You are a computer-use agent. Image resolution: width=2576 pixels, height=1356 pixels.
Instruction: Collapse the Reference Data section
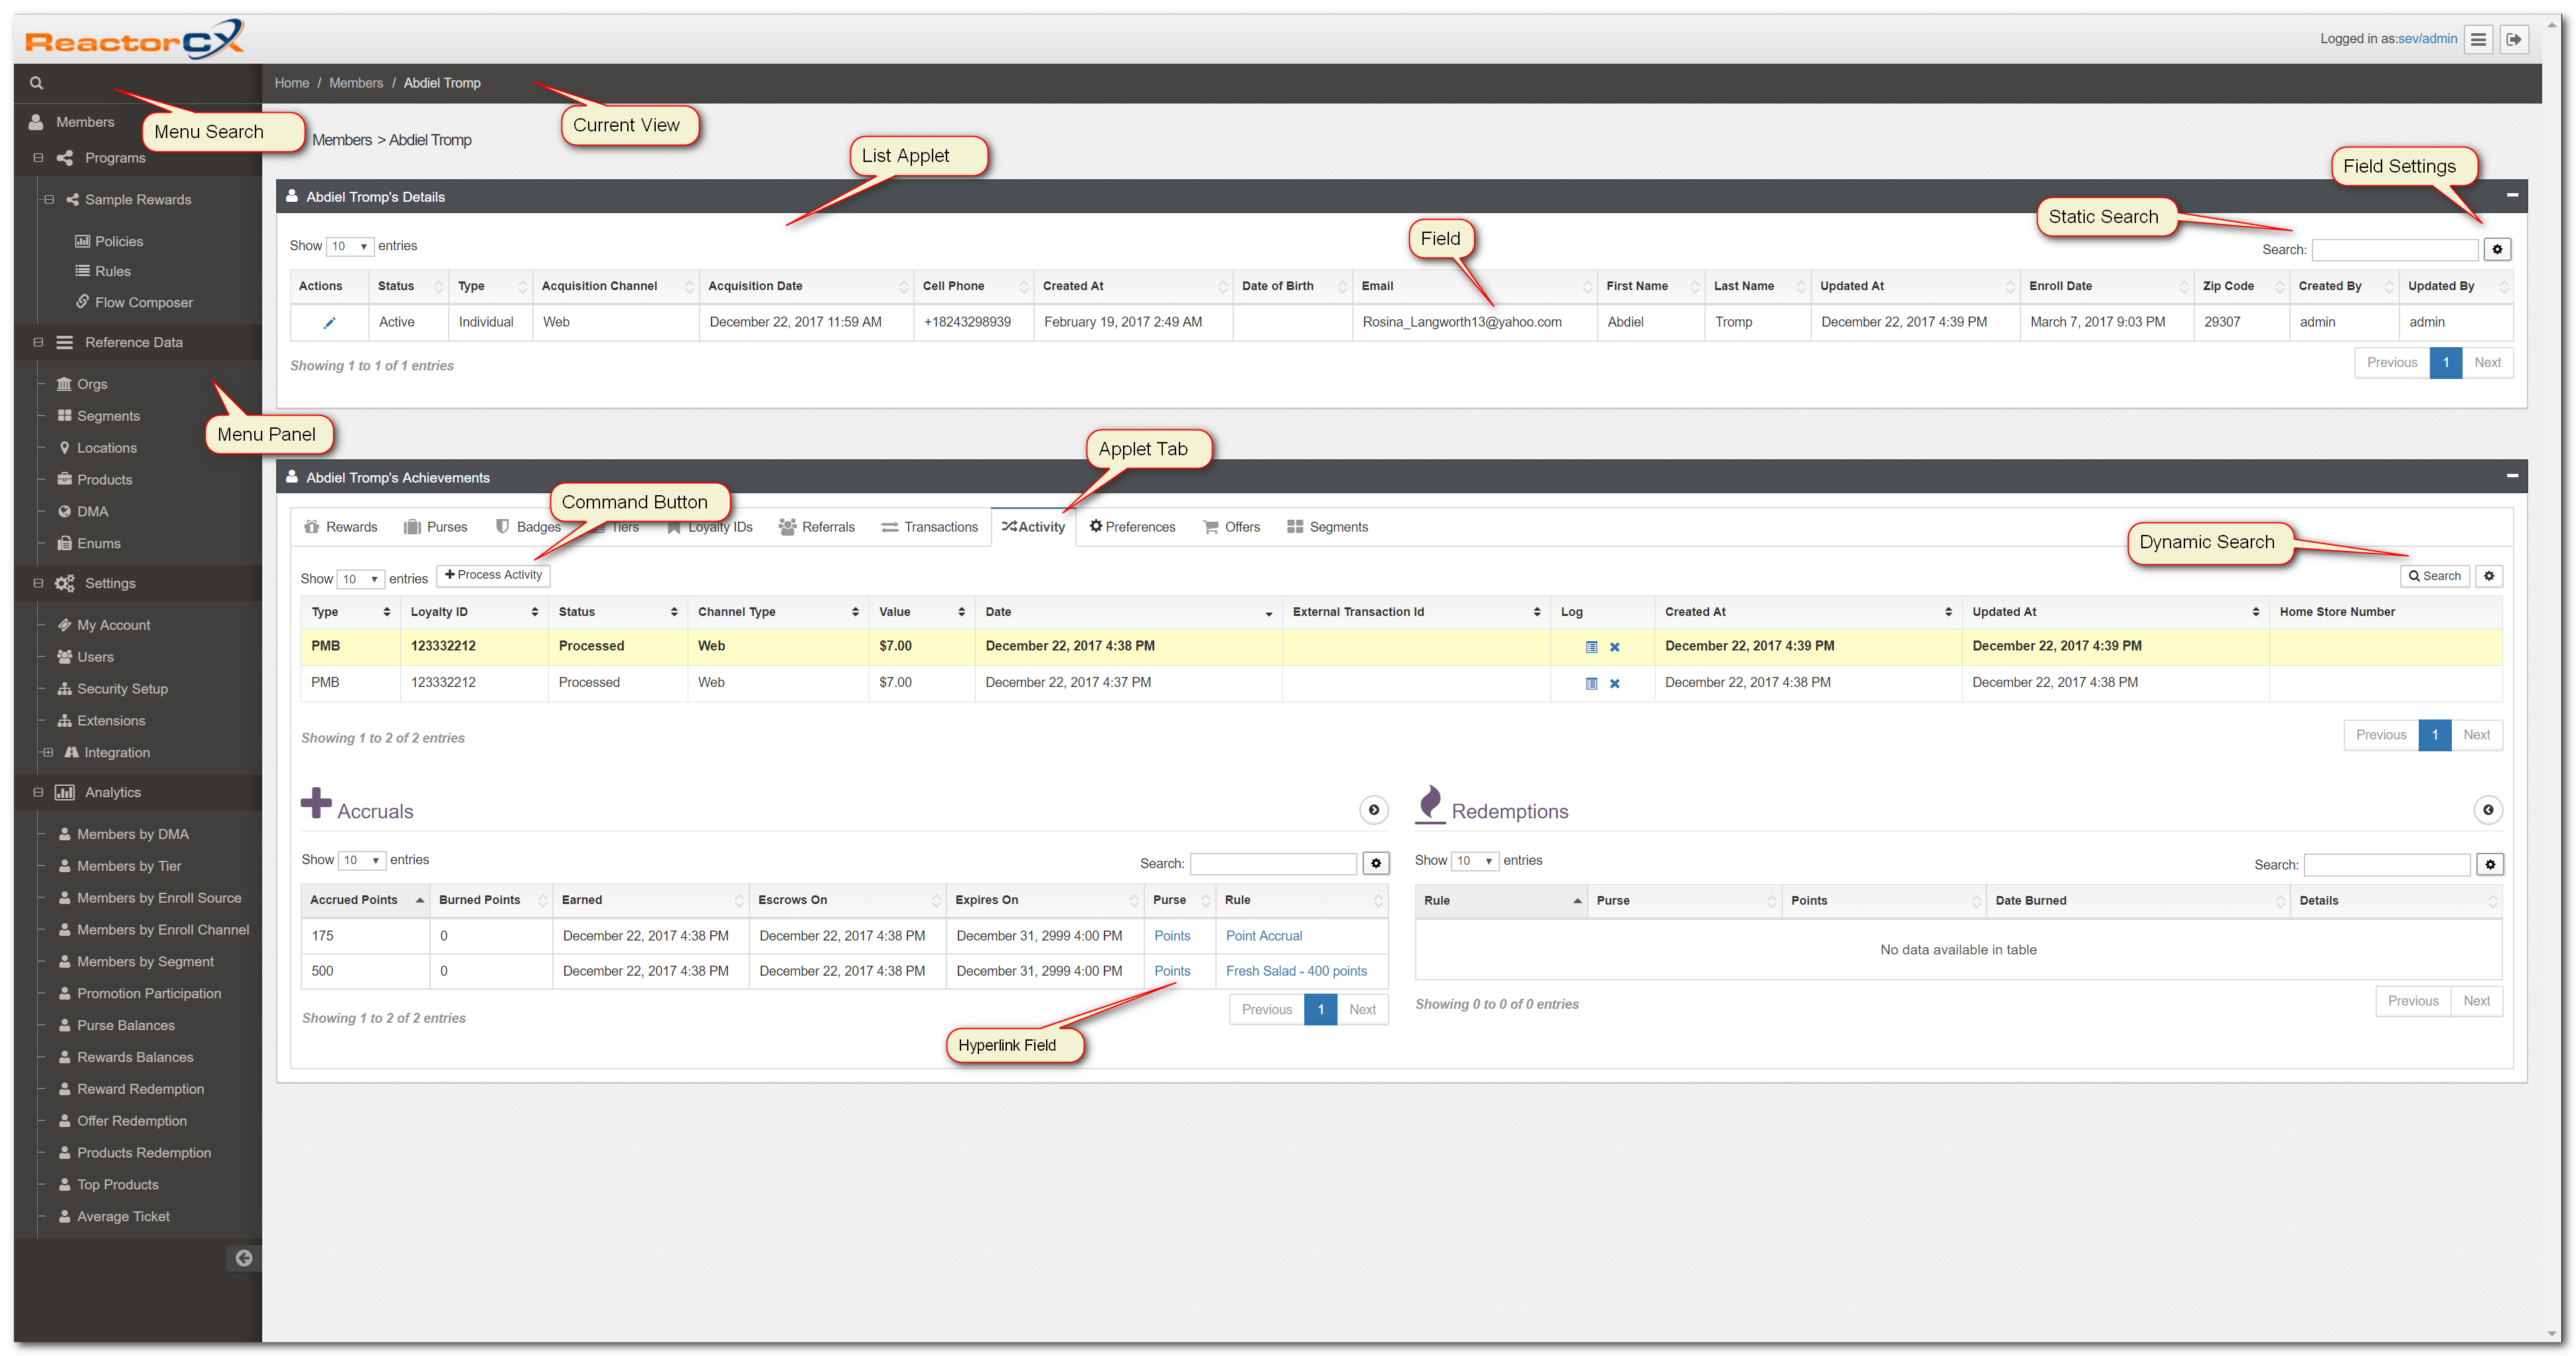38,342
